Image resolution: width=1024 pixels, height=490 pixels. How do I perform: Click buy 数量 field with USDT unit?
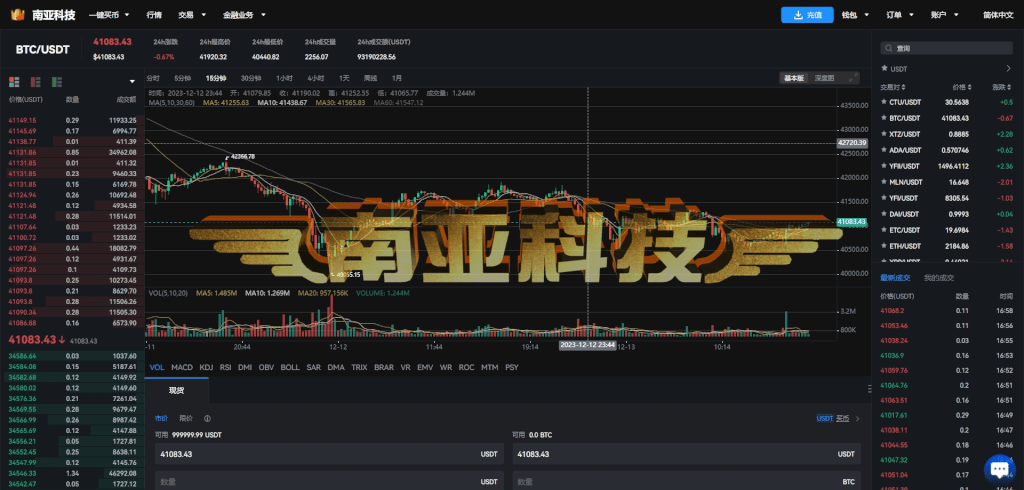pyautogui.click(x=329, y=482)
